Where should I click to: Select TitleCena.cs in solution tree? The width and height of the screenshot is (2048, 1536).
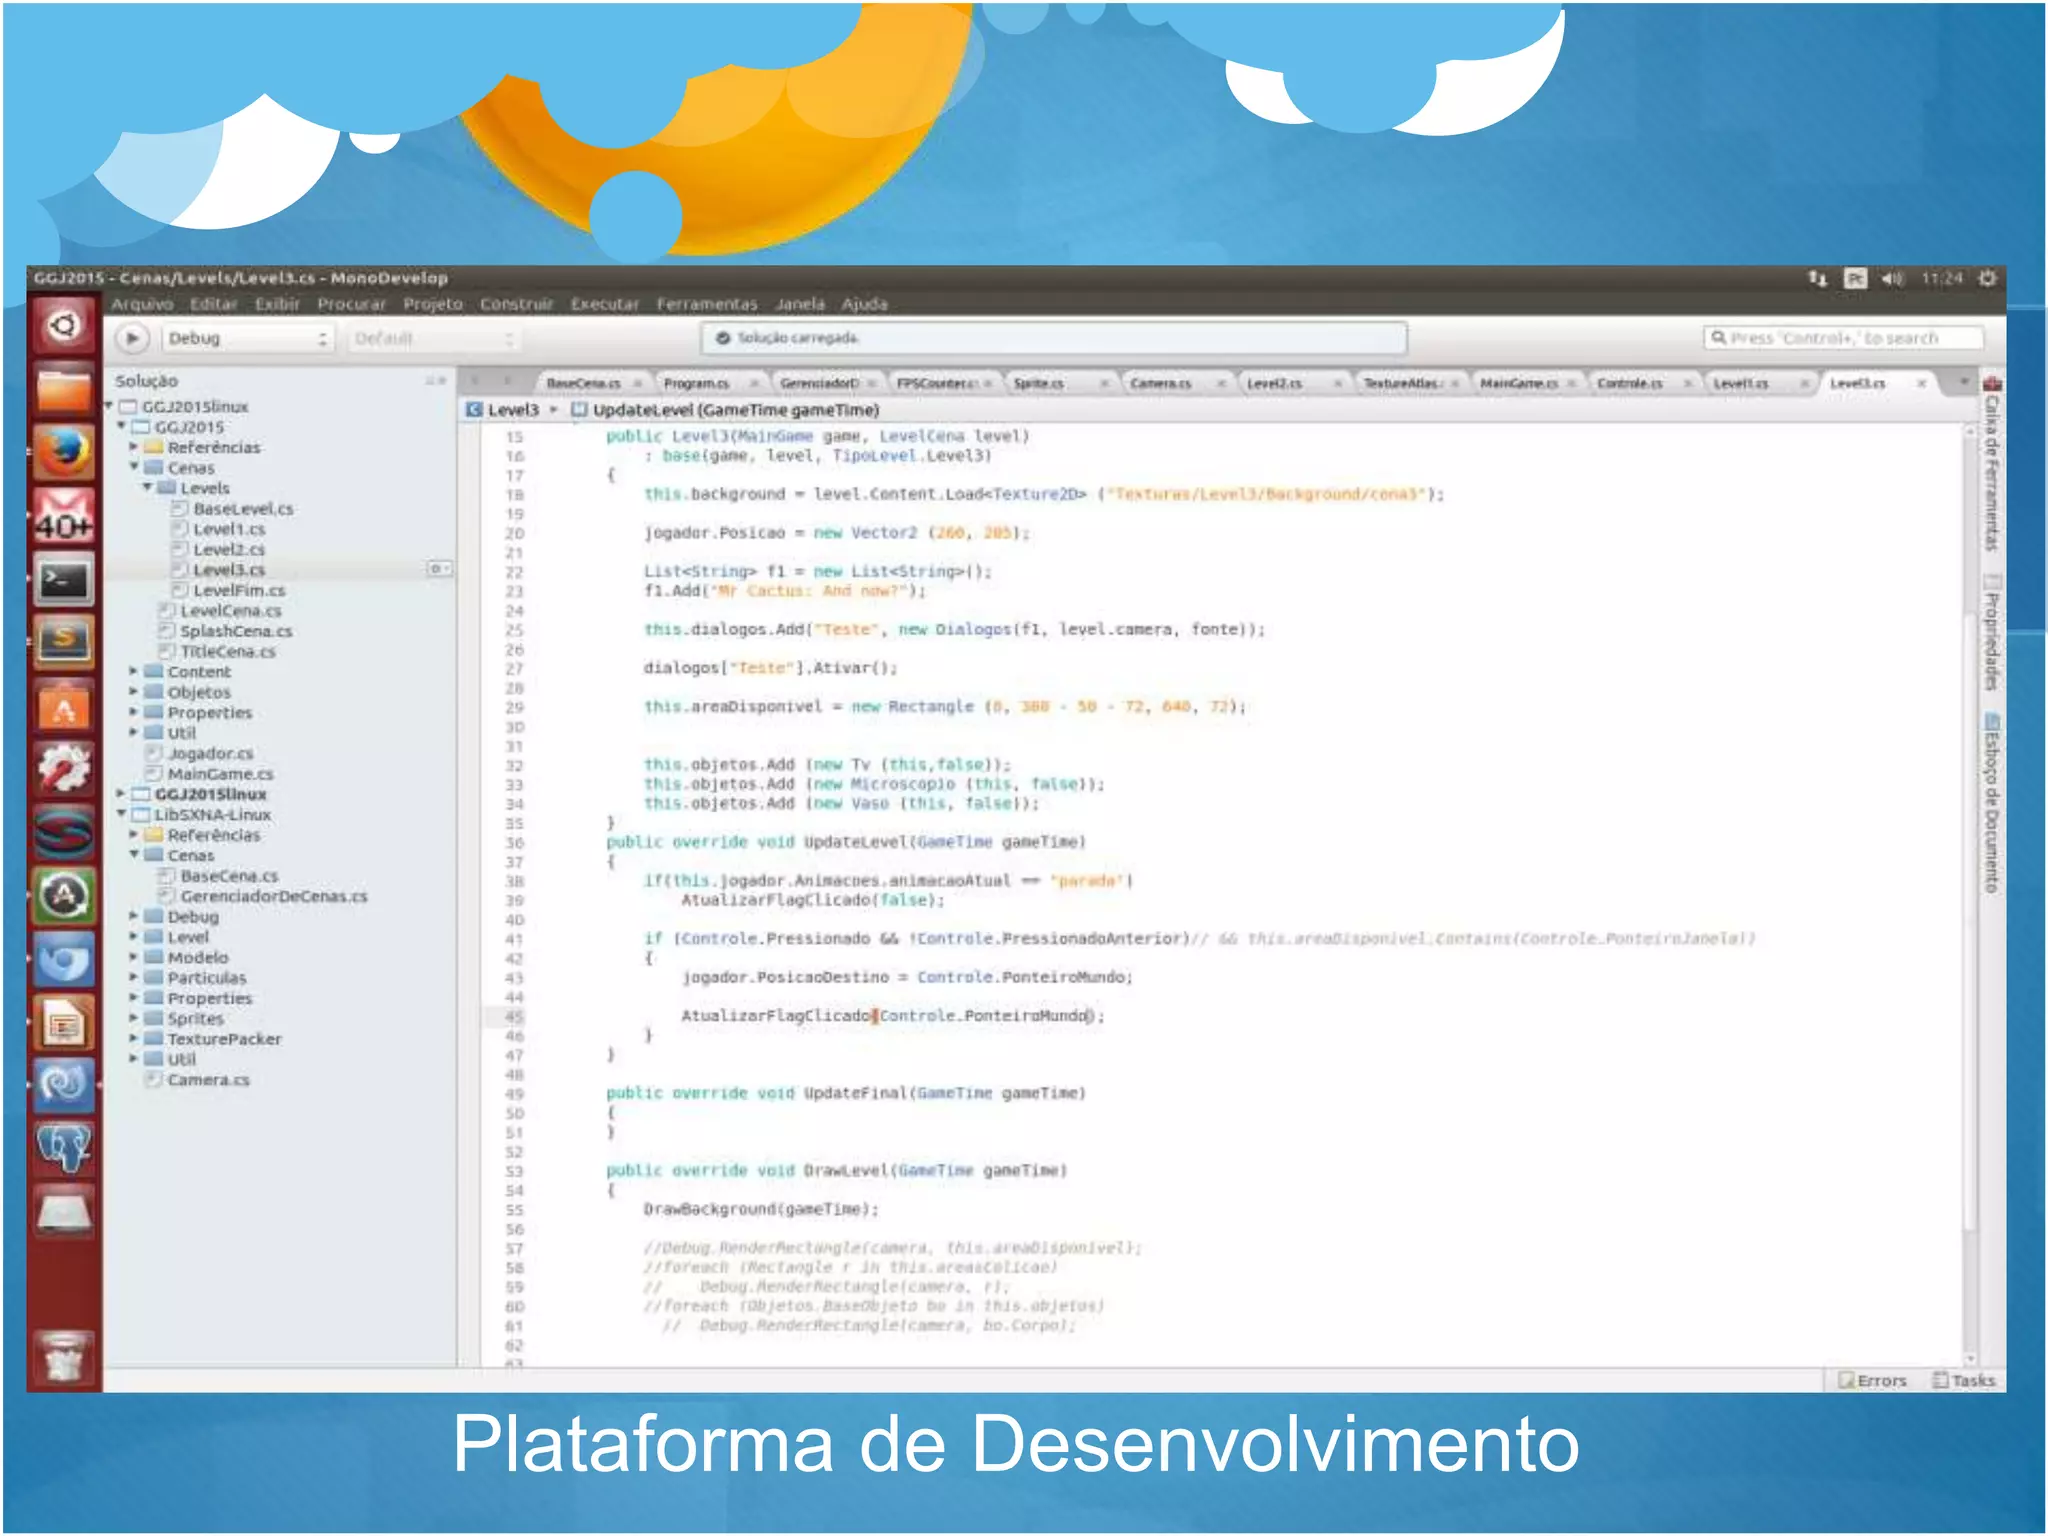[x=228, y=651]
